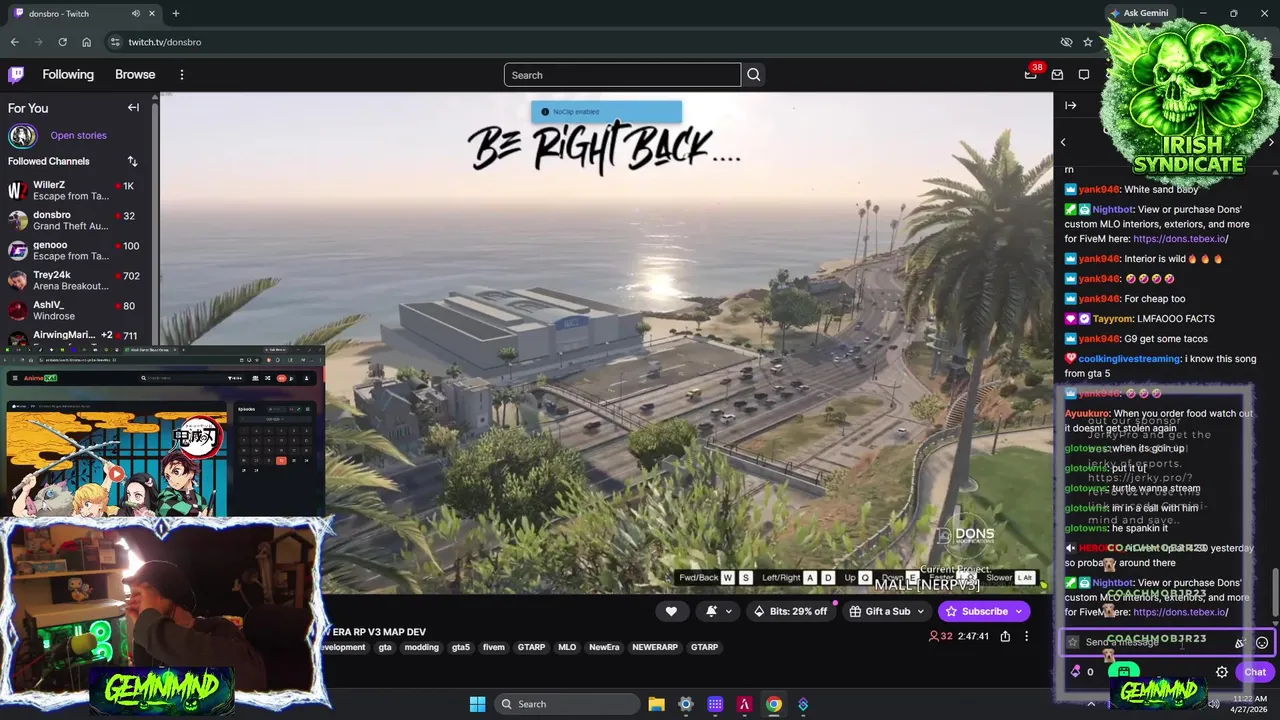Mute the donsbro tab audio
The height and width of the screenshot is (720, 1280).
click(x=136, y=14)
